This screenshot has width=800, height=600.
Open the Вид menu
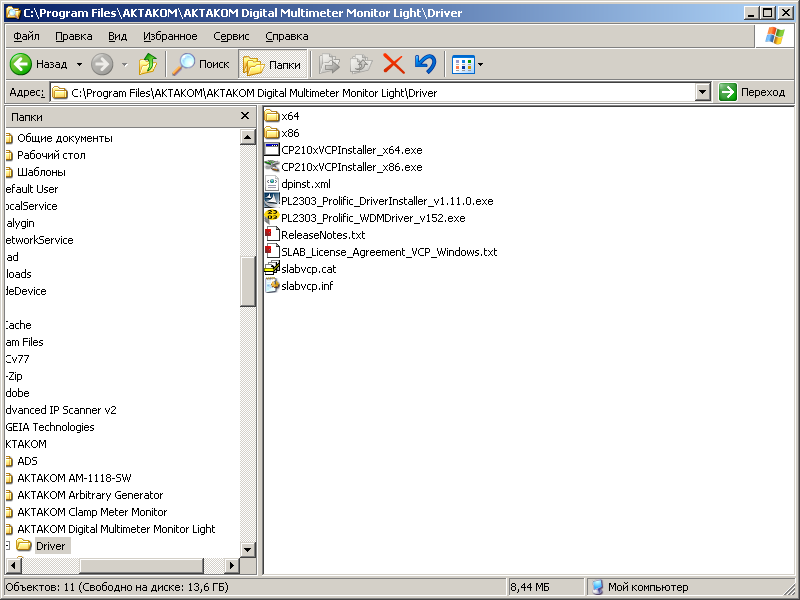(x=117, y=36)
